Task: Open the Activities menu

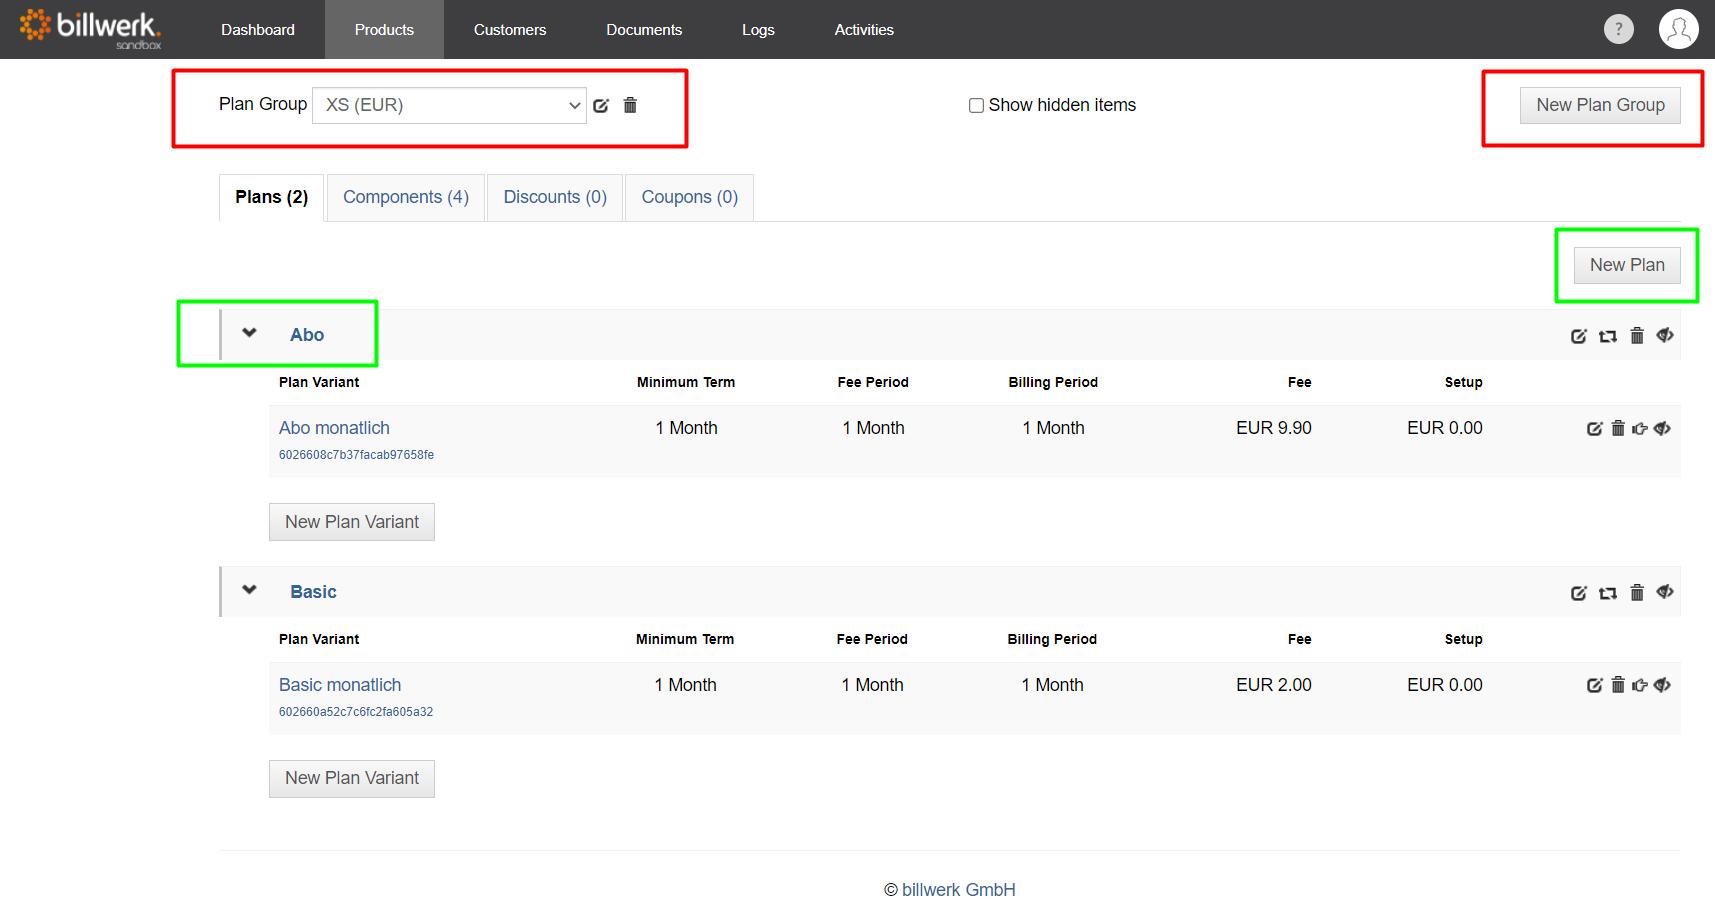Action: pos(864,30)
